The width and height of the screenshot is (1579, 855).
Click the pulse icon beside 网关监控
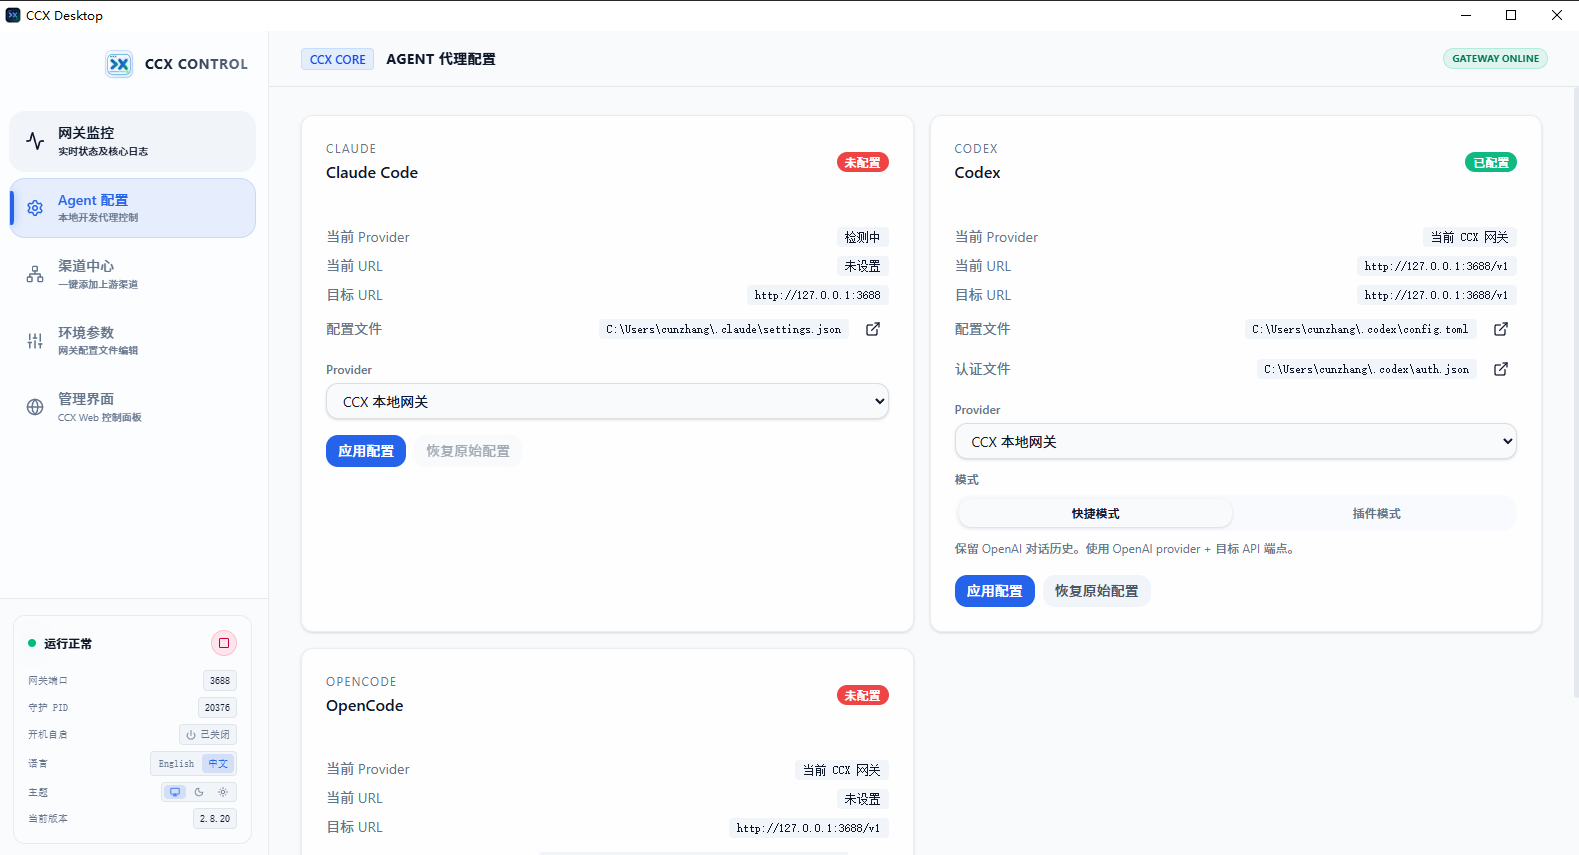click(35, 141)
